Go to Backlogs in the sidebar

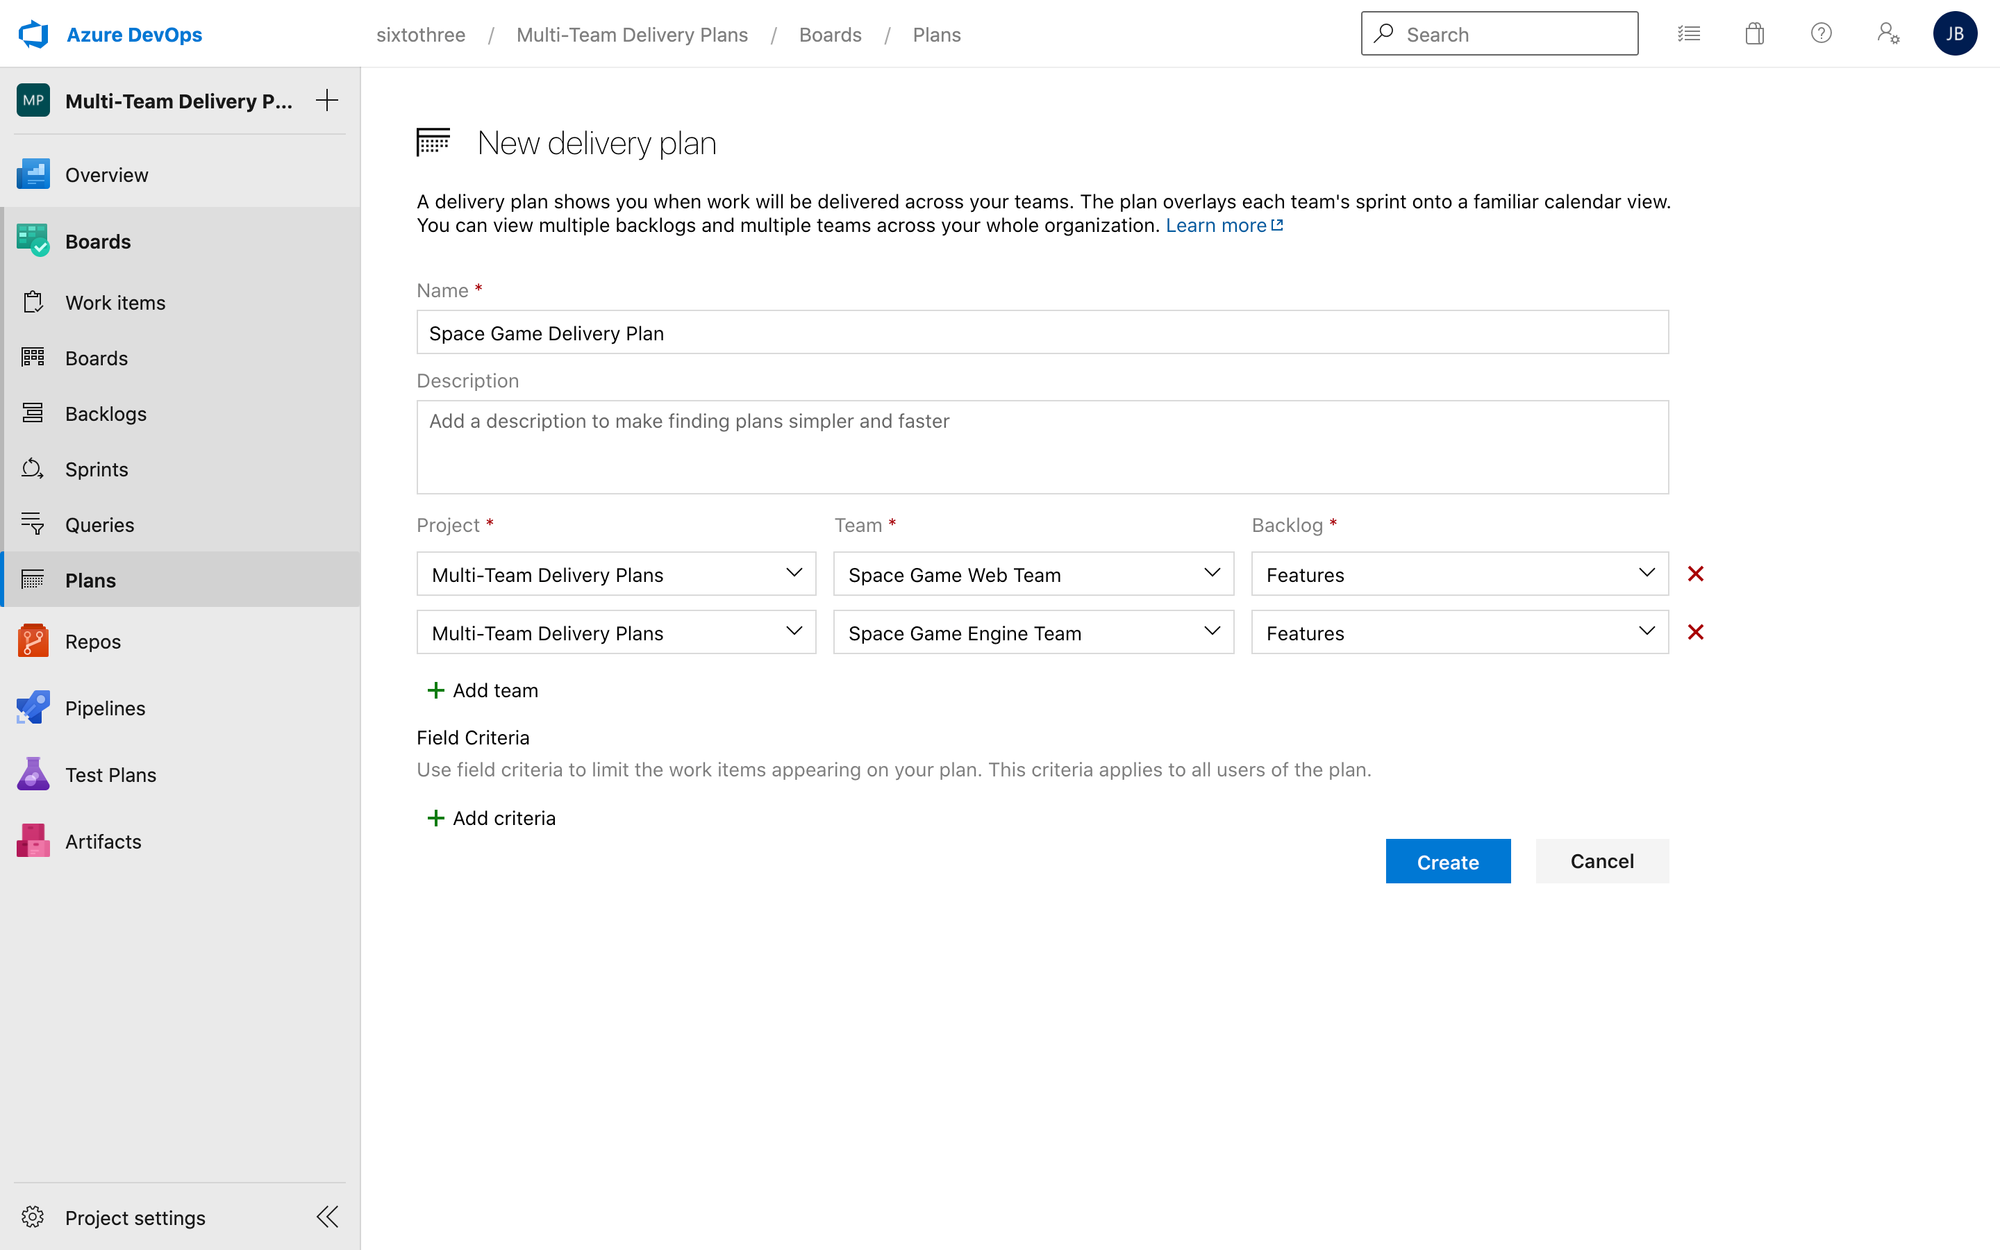point(106,414)
